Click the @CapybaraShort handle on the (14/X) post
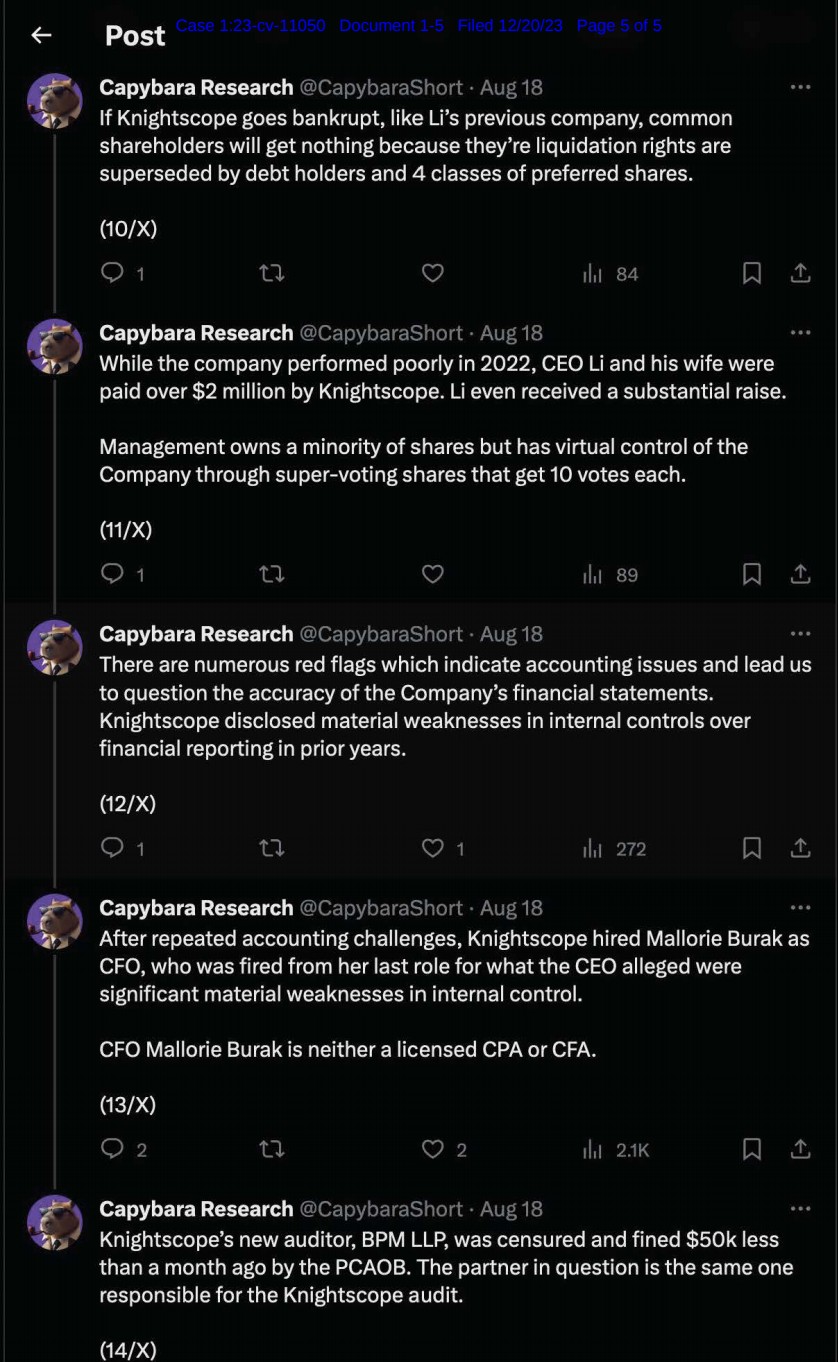This screenshot has width=838, height=1362. point(381,1209)
